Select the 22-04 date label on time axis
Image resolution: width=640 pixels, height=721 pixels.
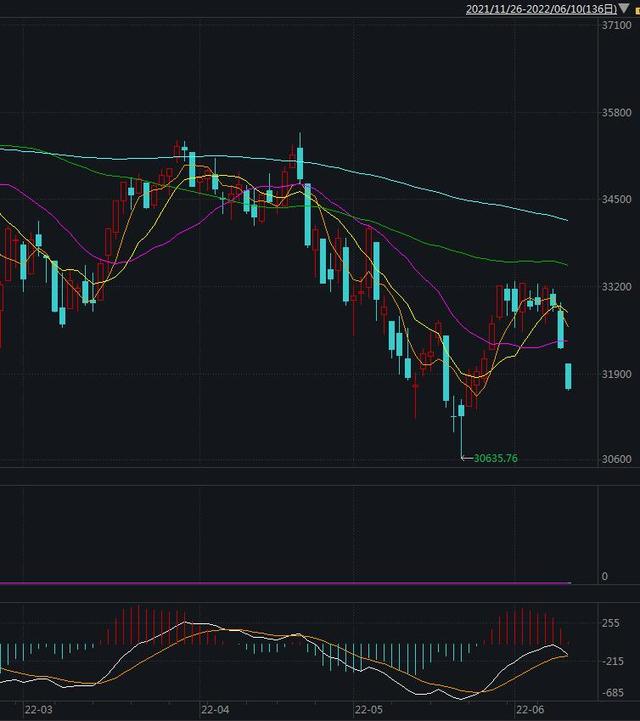pyautogui.click(x=215, y=710)
